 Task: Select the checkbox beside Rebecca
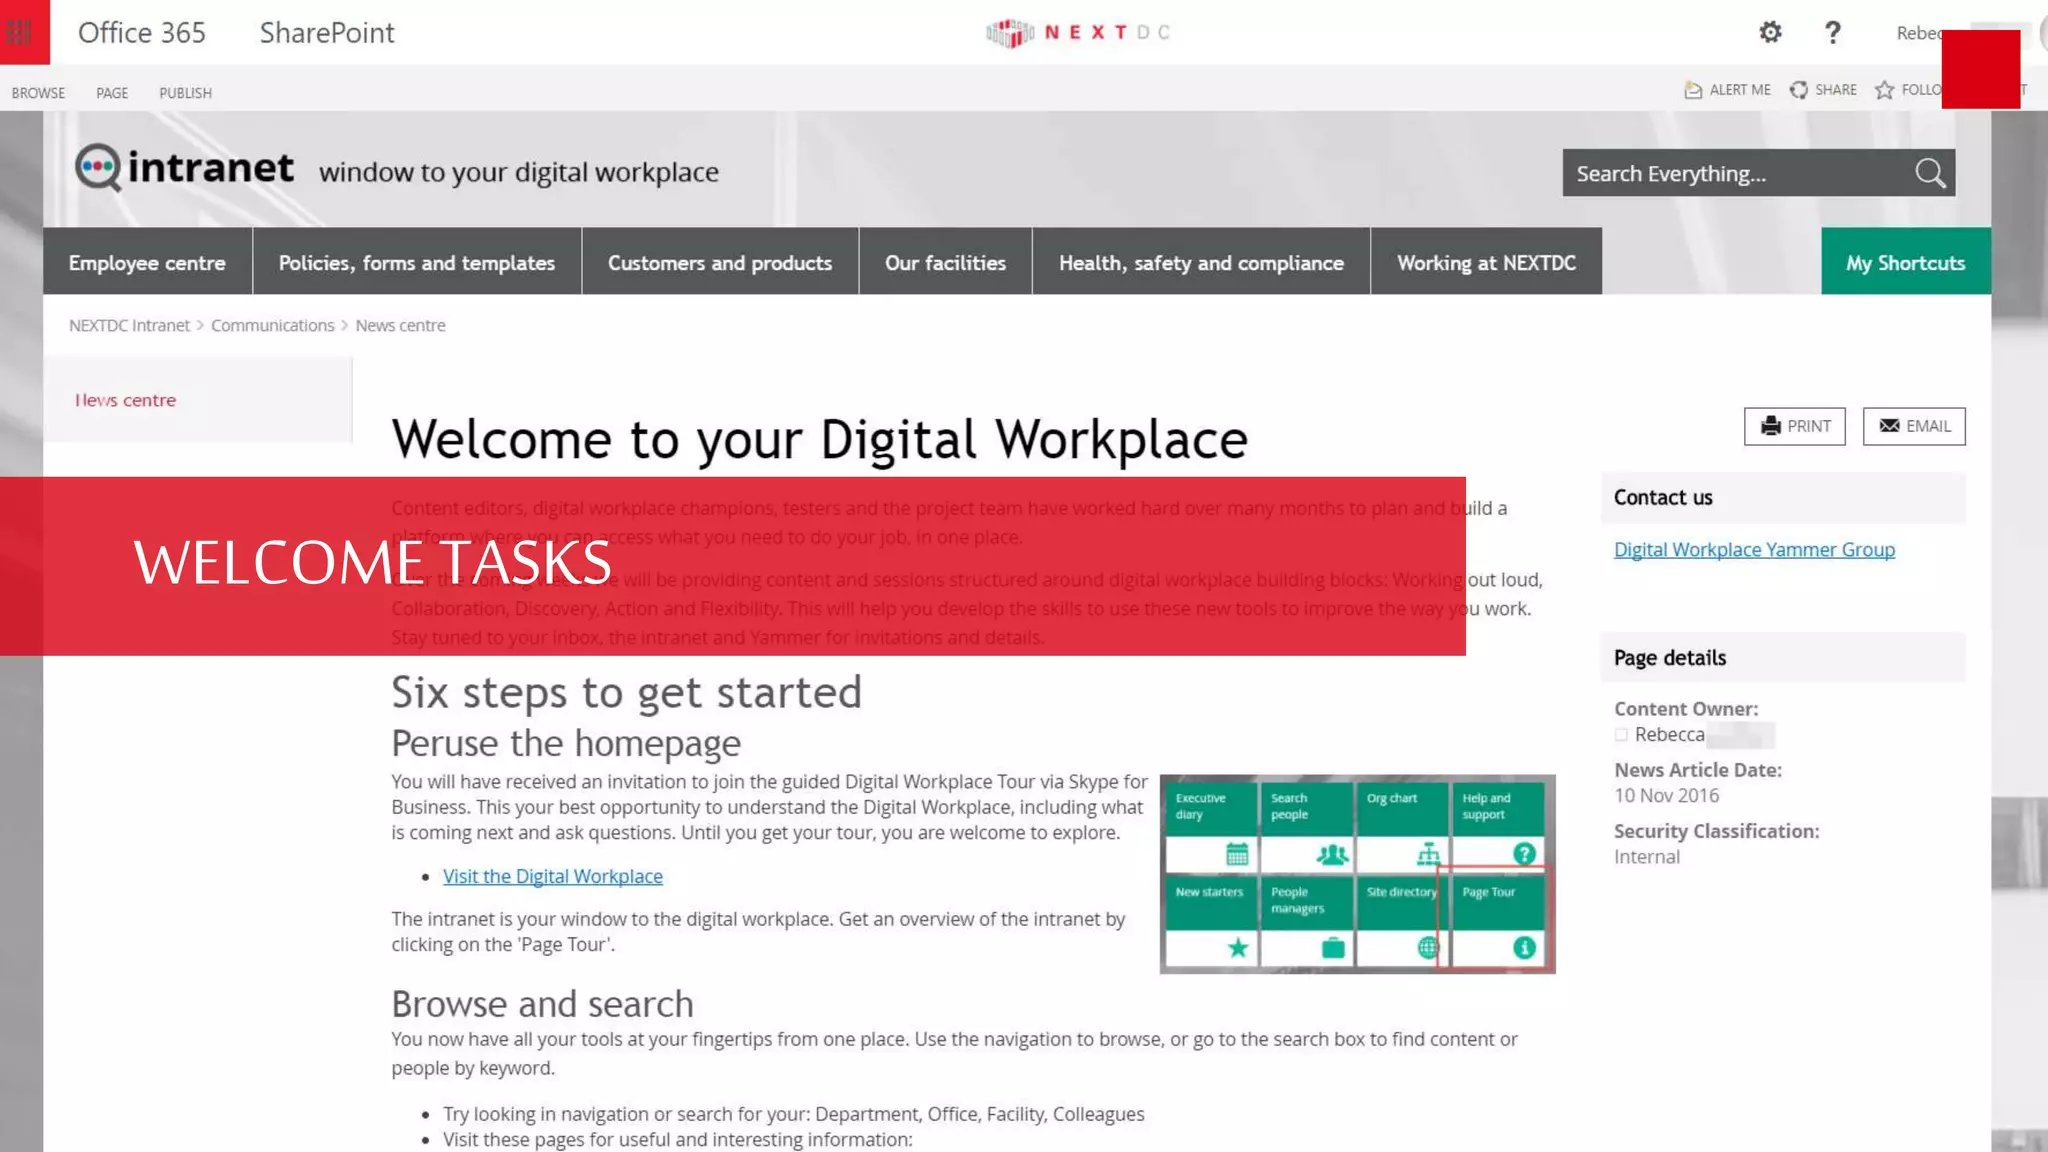(x=1621, y=734)
